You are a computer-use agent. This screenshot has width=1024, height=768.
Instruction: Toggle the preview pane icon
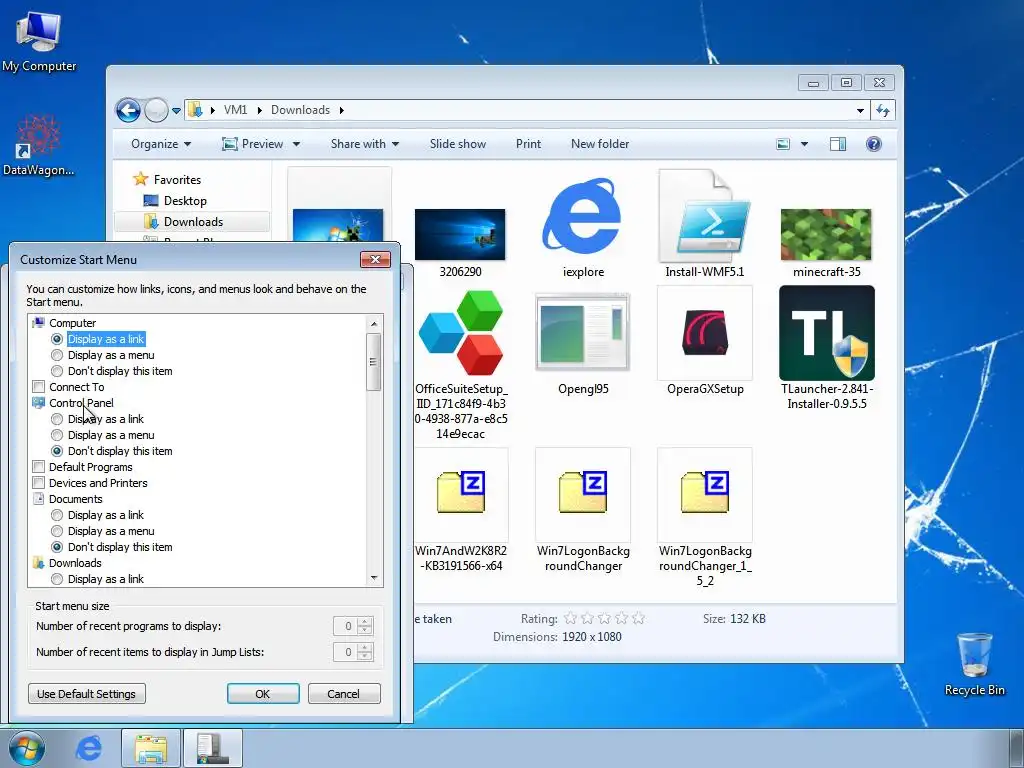click(x=838, y=144)
